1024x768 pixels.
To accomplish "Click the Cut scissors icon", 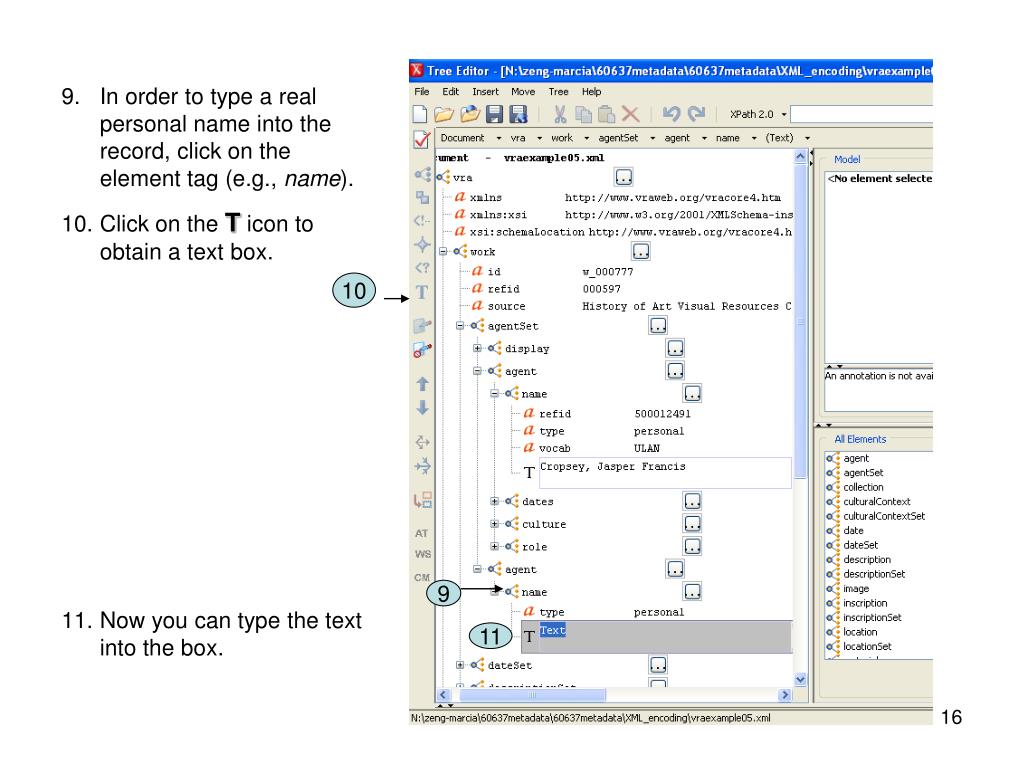I will tap(560, 114).
